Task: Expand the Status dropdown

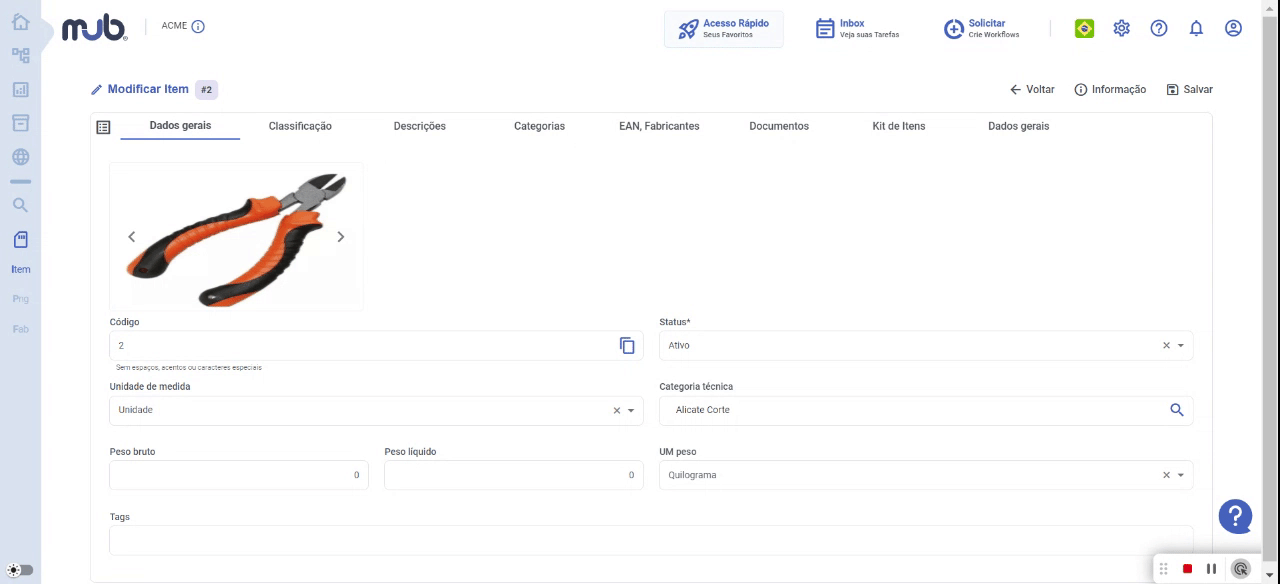Action: point(1181,345)
